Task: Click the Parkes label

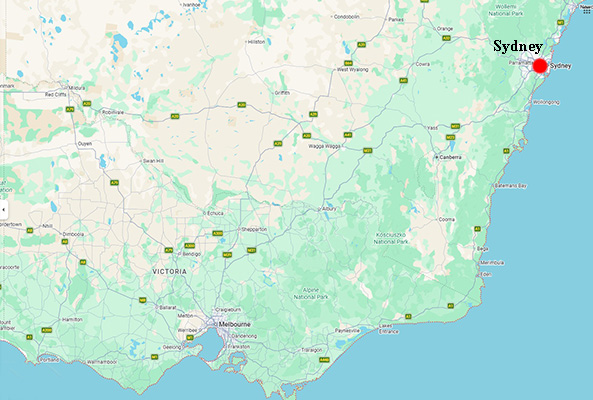Action: click(x=396, y=19)
